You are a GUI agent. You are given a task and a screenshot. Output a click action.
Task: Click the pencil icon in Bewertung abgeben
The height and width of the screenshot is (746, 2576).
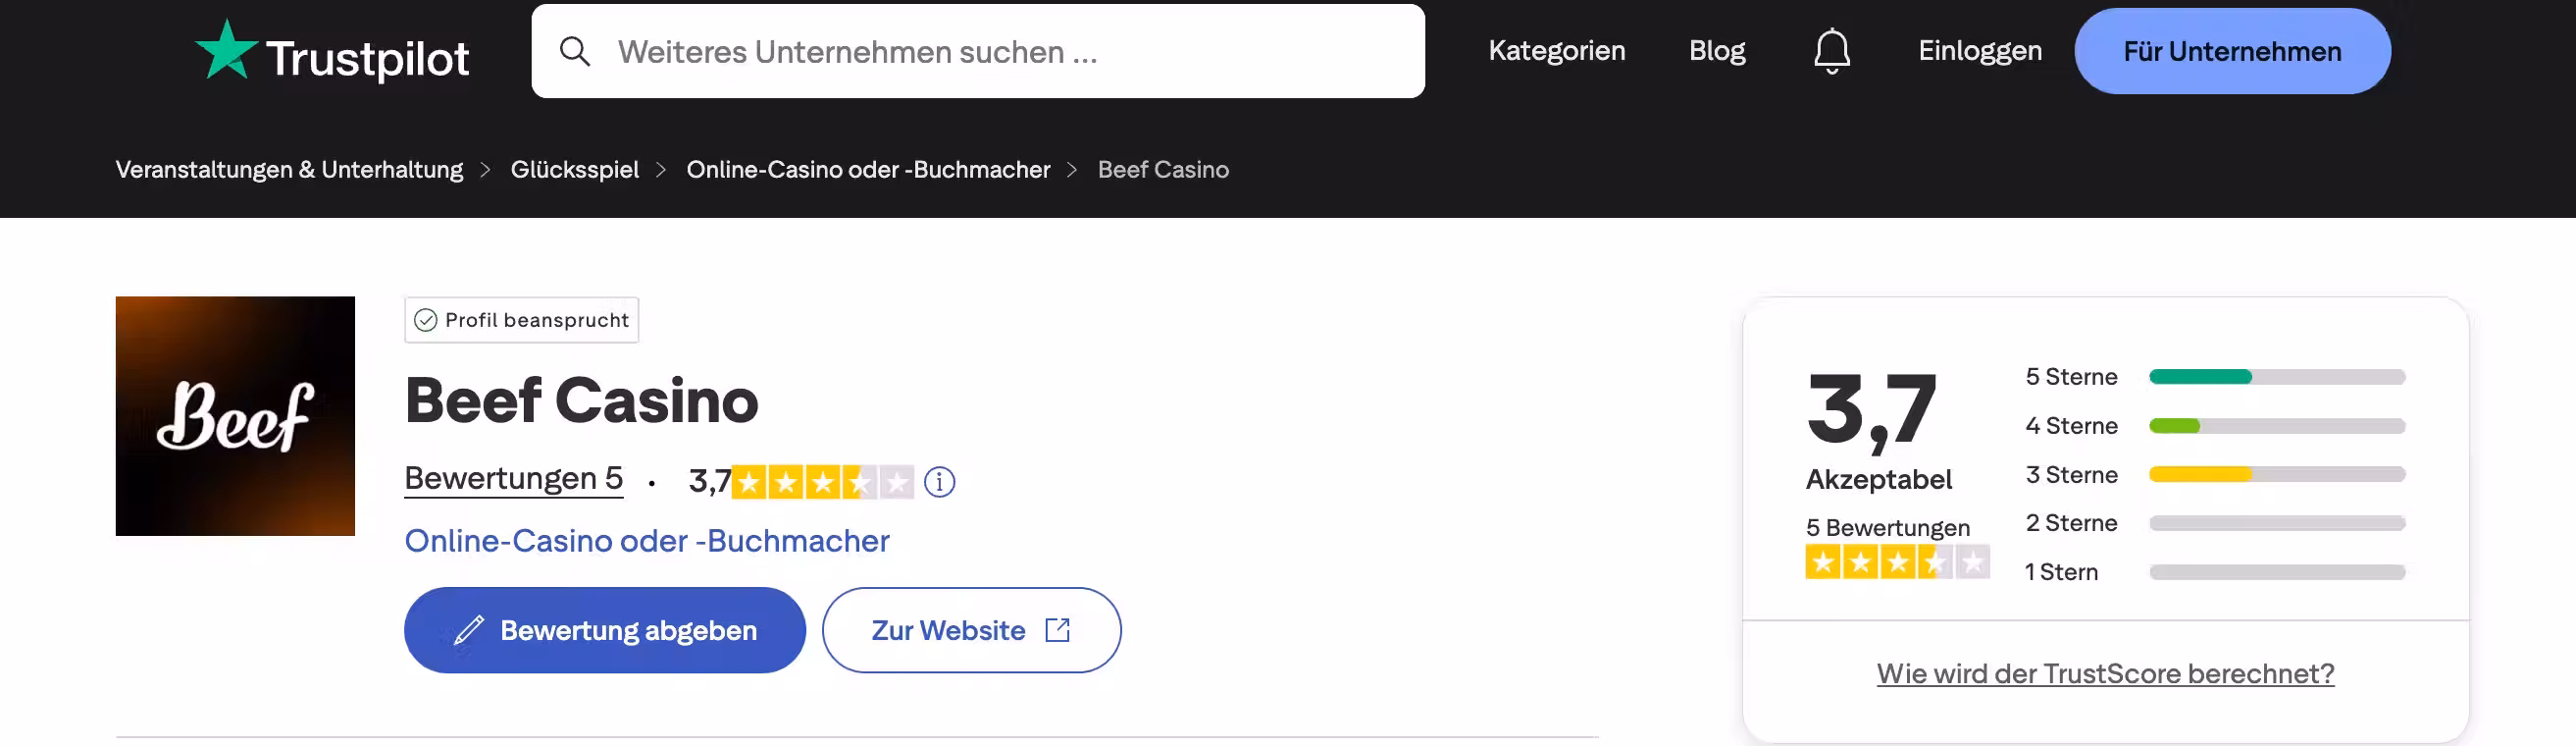pos(468,630)
